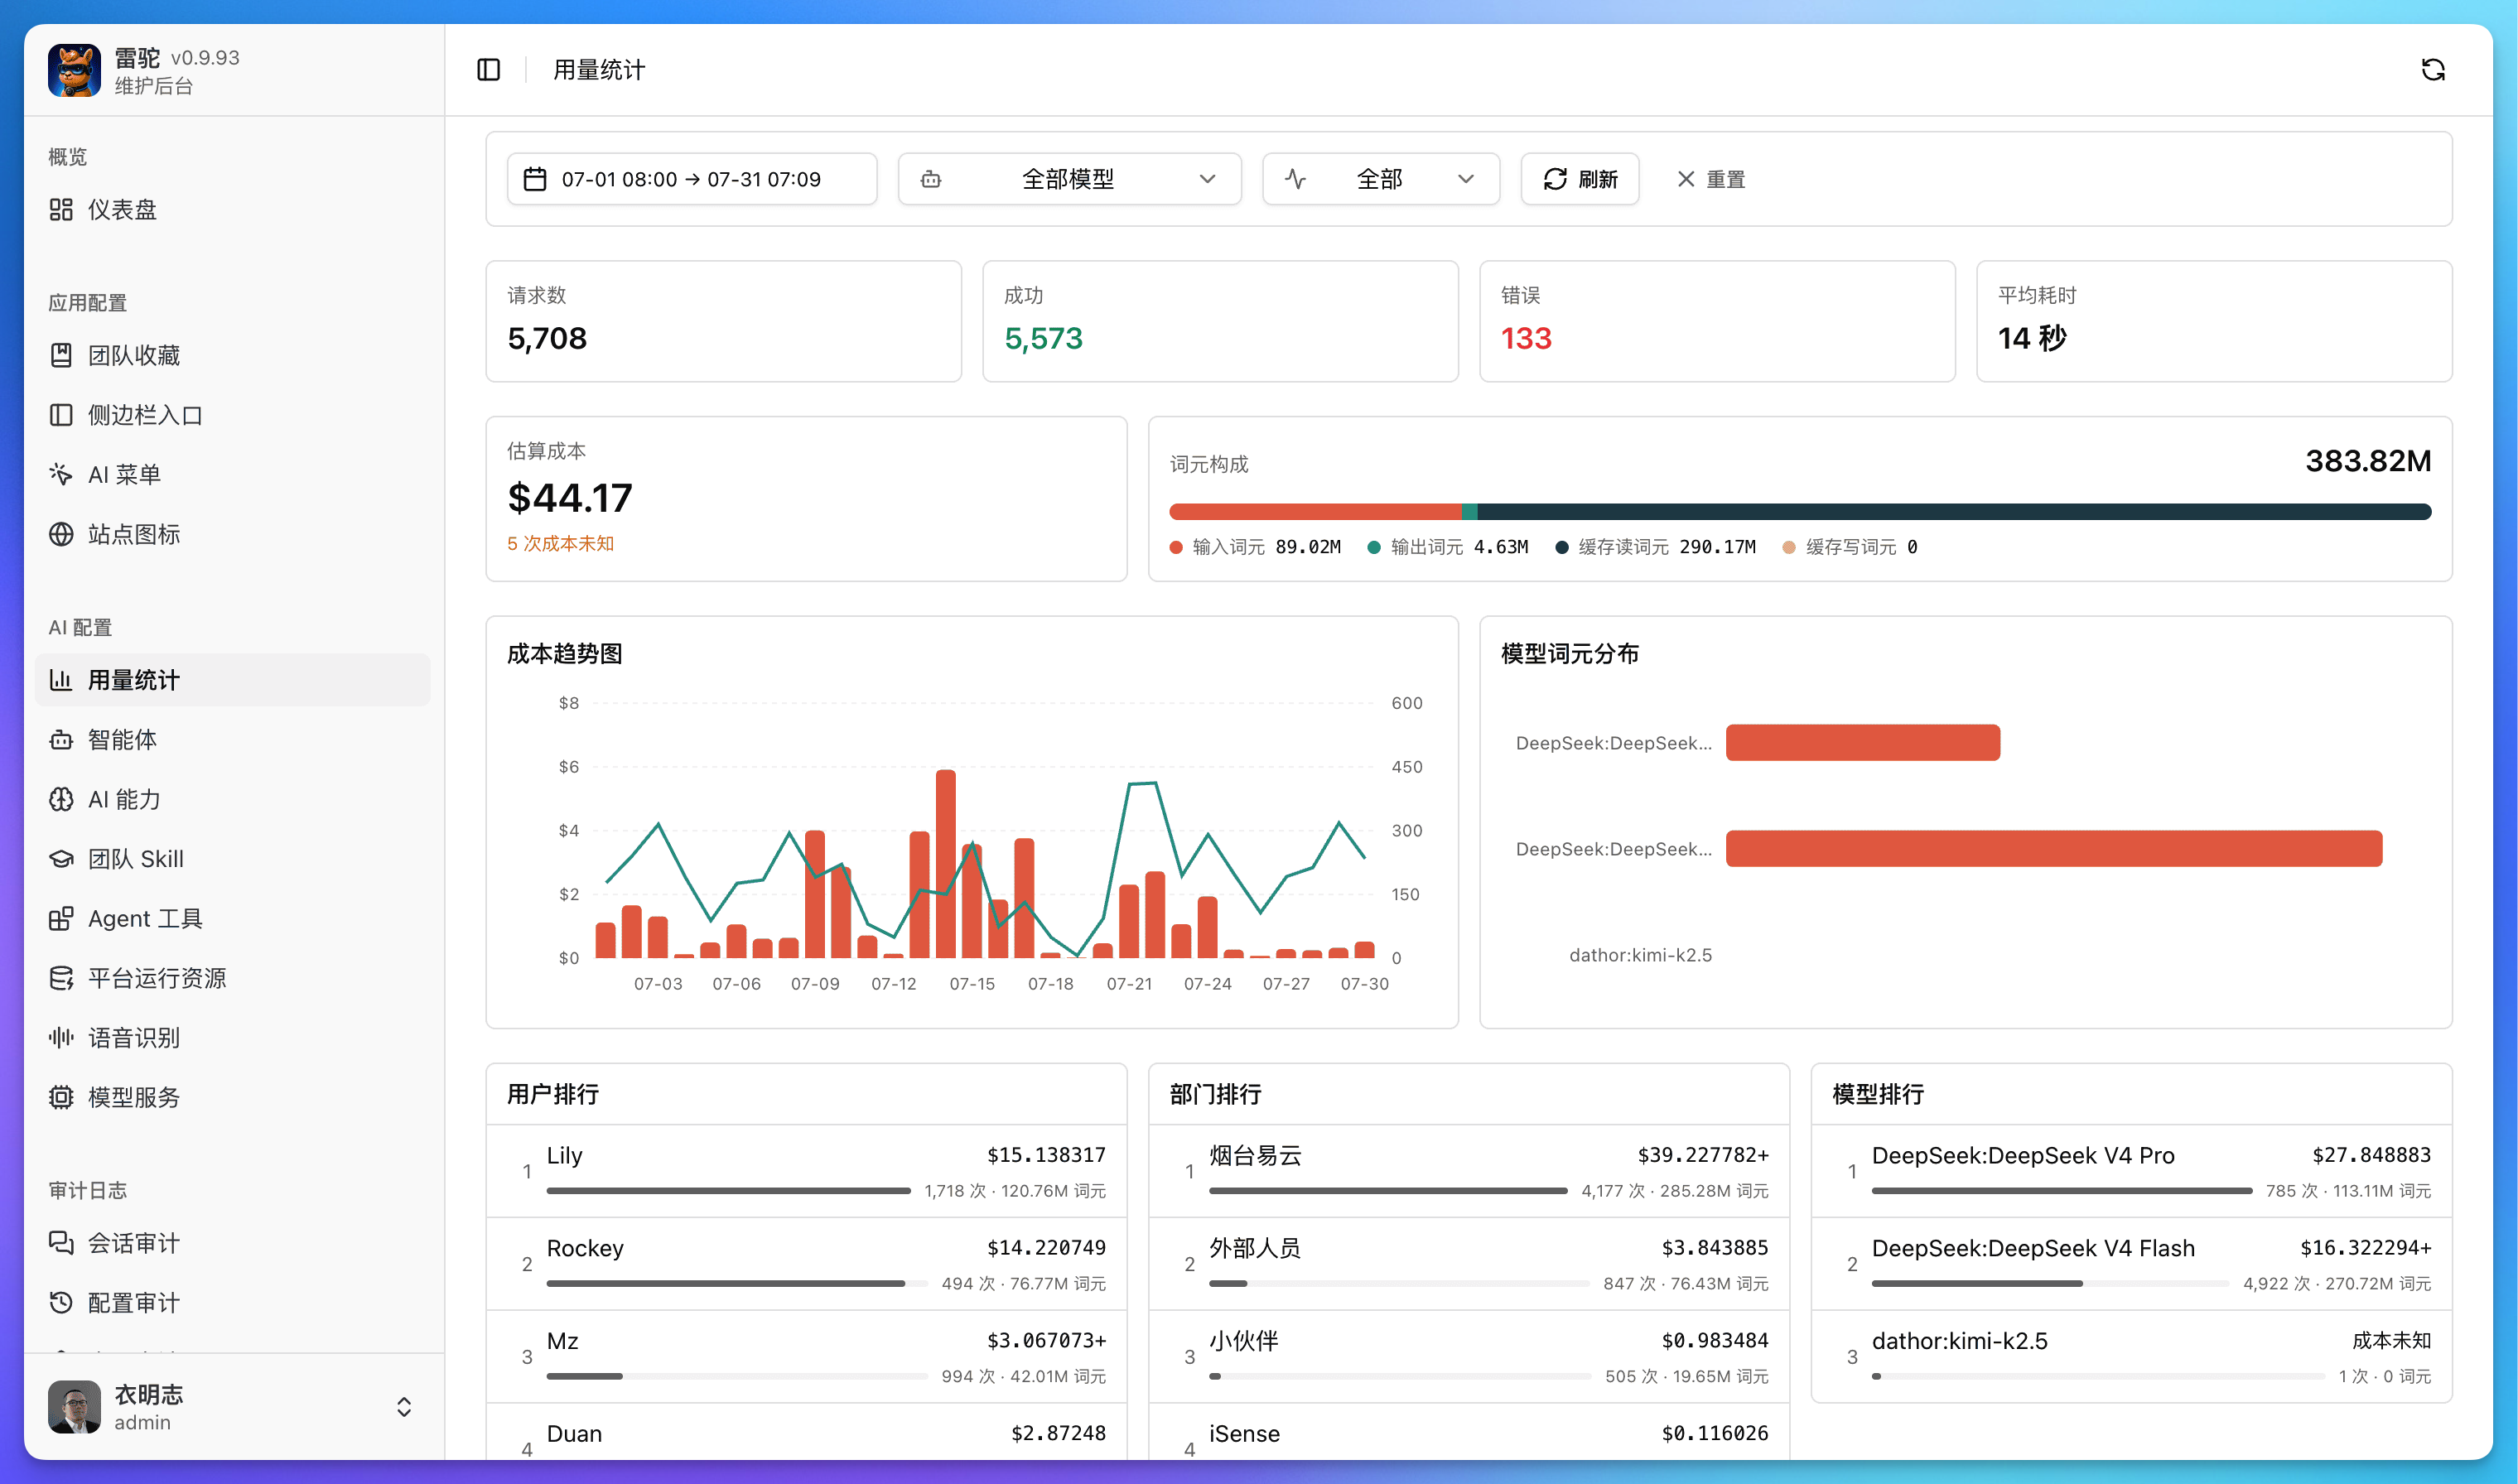
Task: Click the 缓存写词元 tan legend dot
Action: [1789, 547]
